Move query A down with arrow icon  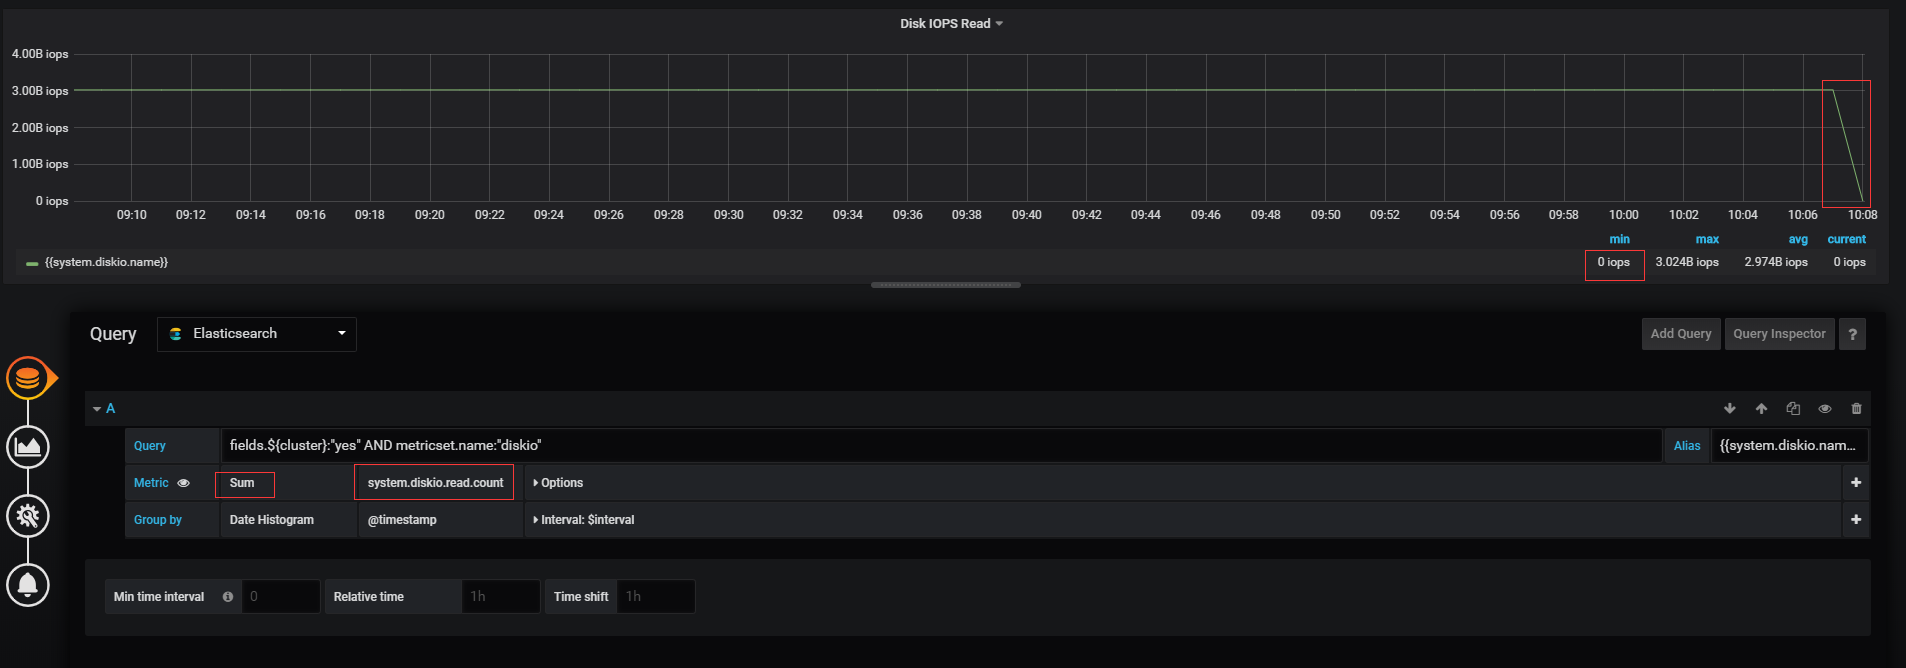click(x=1730, y=409)
